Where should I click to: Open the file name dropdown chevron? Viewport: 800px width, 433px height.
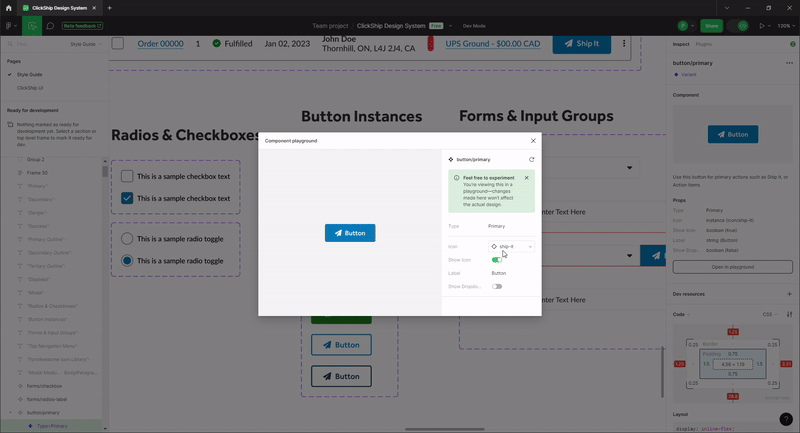click(x=450, y=26)
